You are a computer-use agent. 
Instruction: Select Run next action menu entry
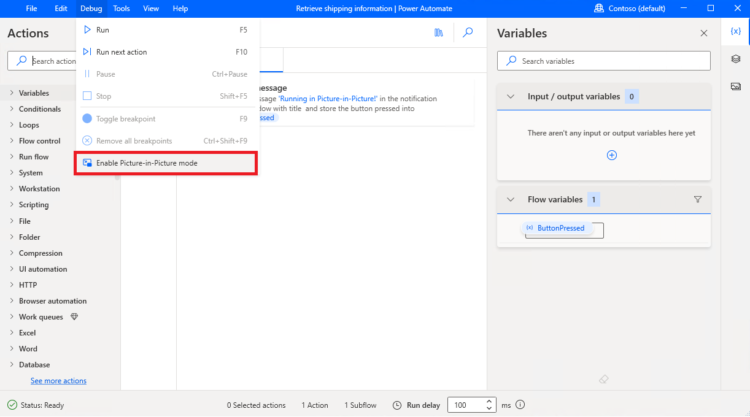(x=166, y=52)
